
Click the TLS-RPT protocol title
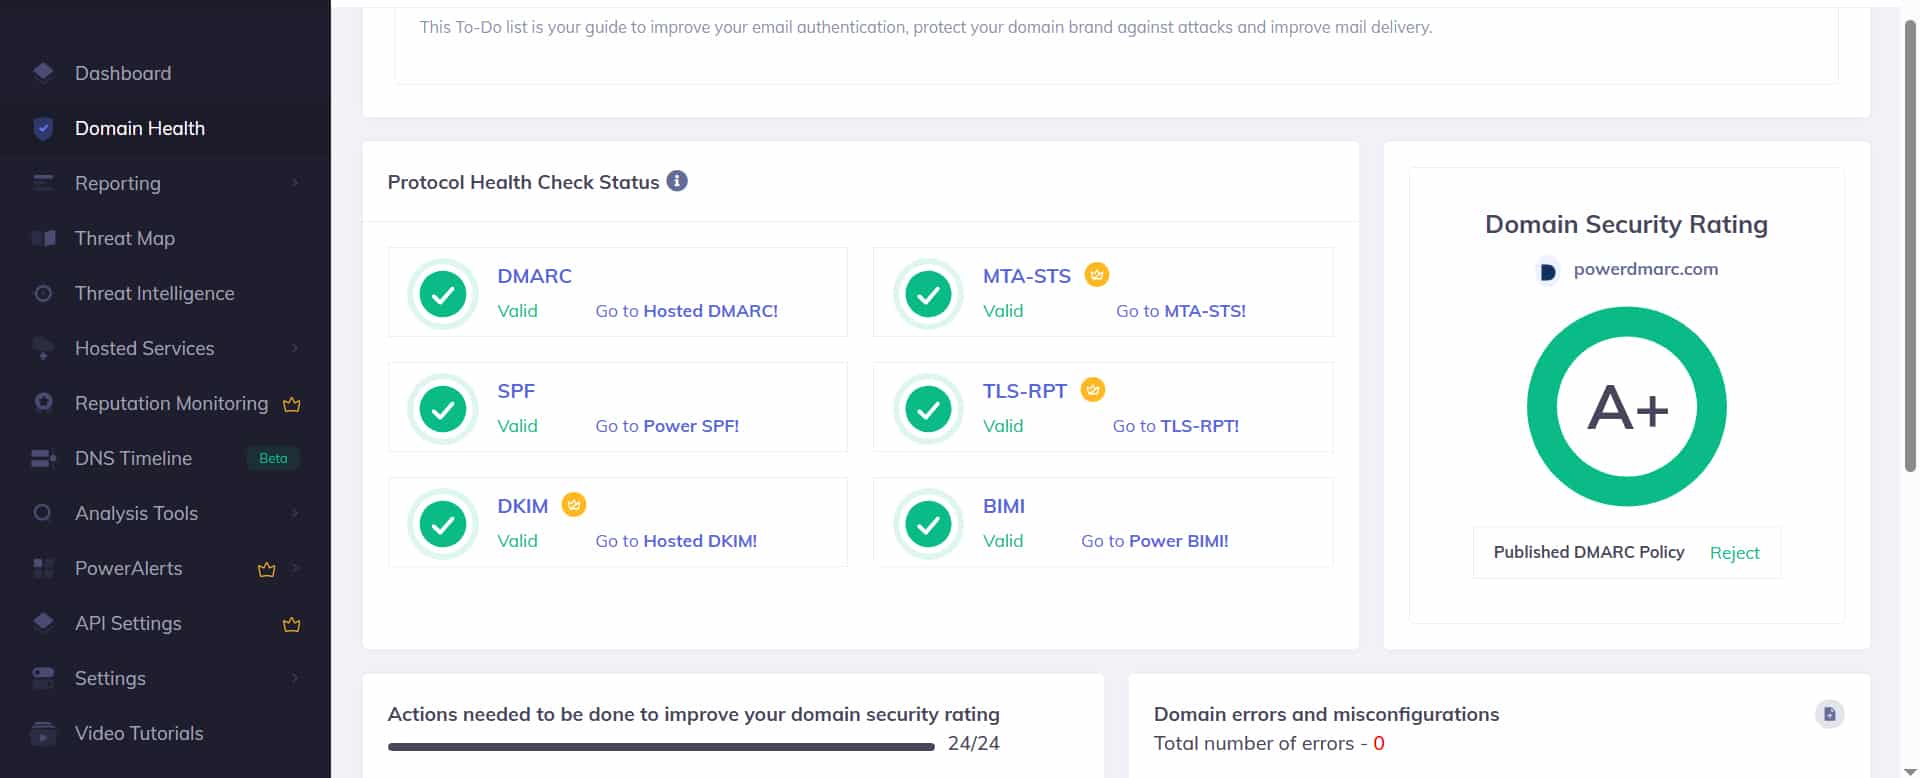1024,391
